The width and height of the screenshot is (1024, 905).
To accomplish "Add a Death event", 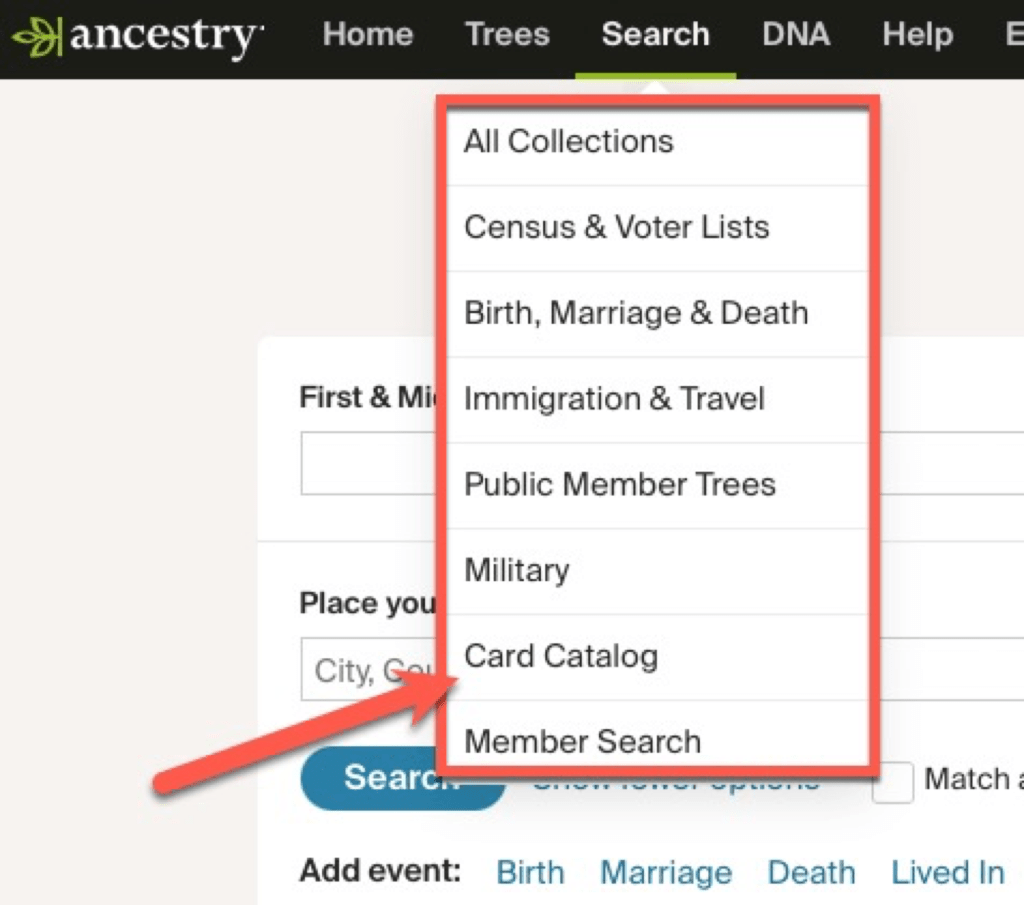I will [x=811, y=873].
